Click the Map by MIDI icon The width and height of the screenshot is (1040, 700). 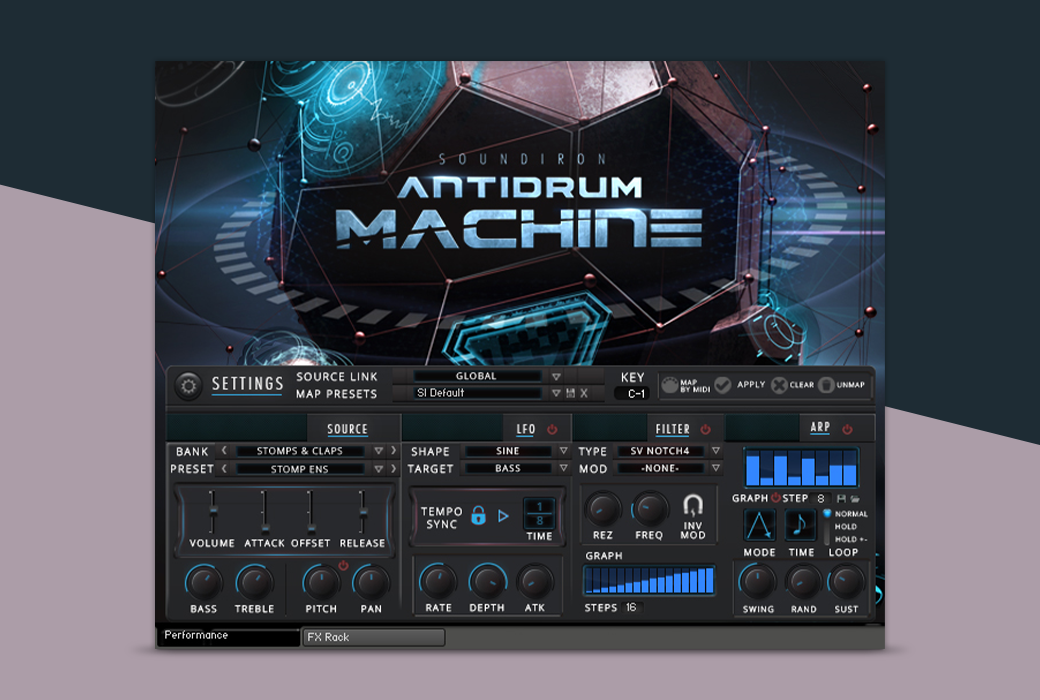point(670,385)
